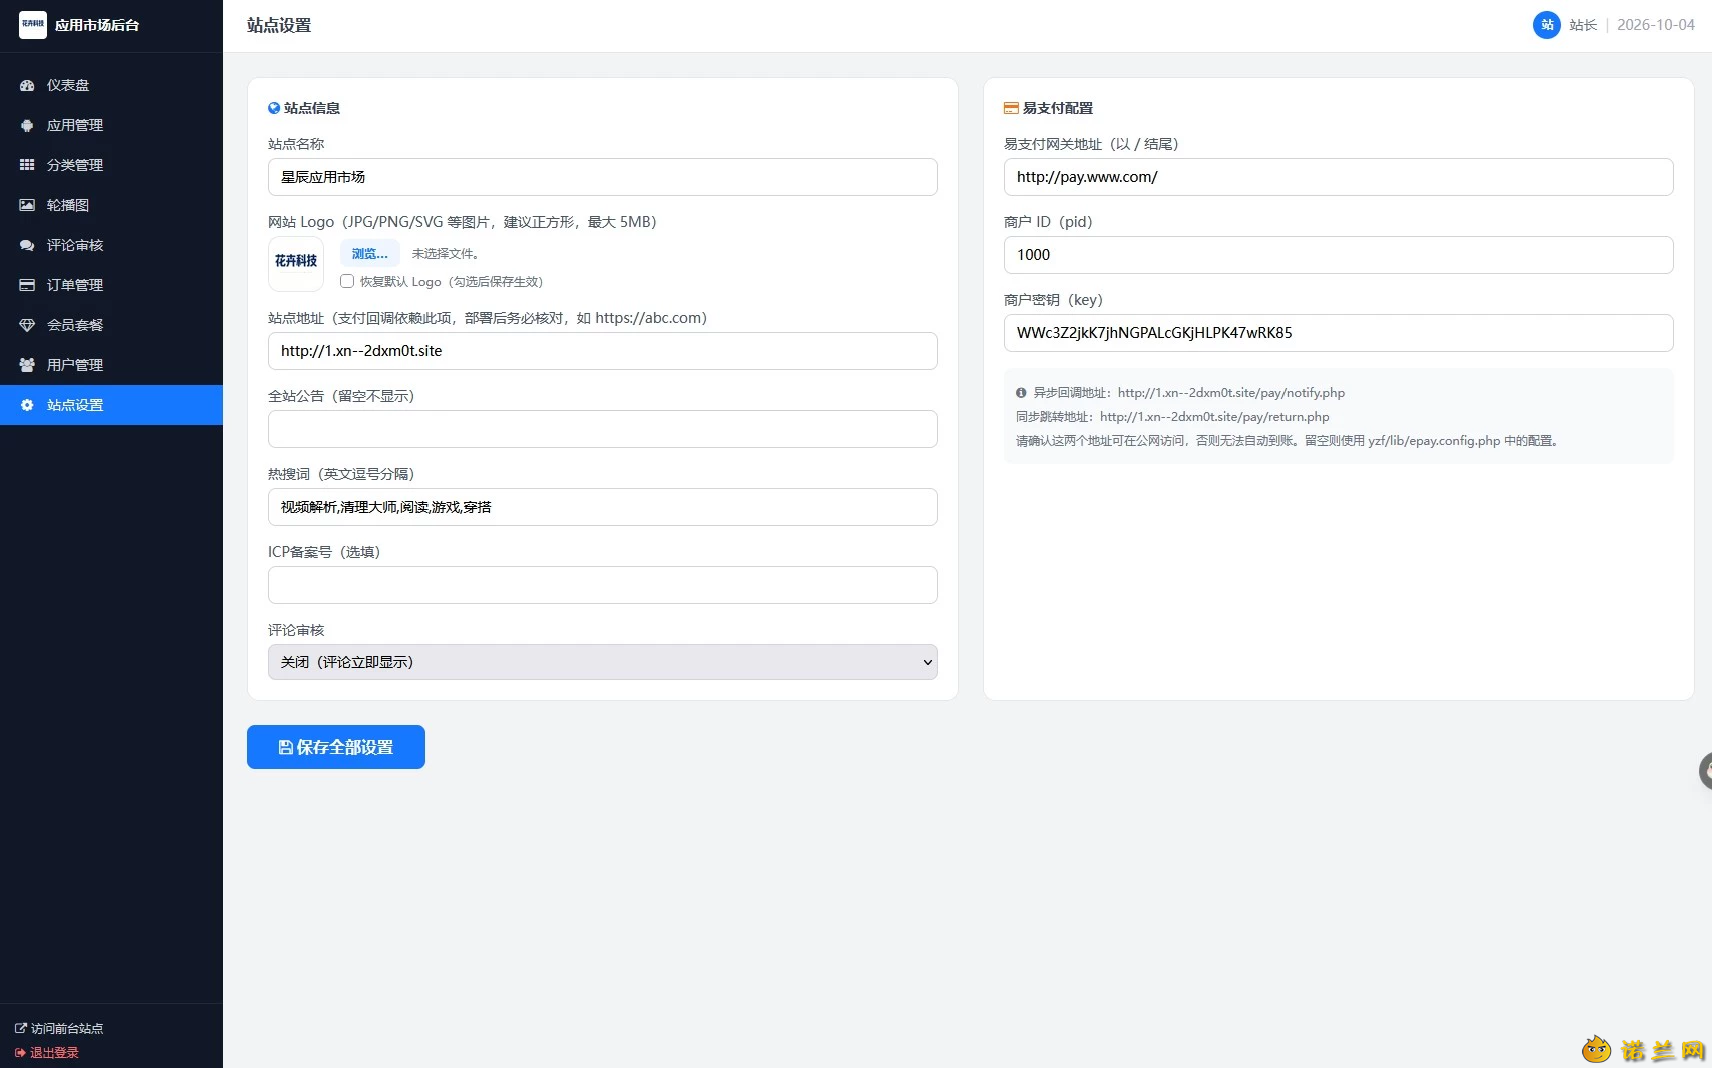Click the blue globe icon beside 站点信息
Screen dimensions: 1712x1068
(274, 108)
